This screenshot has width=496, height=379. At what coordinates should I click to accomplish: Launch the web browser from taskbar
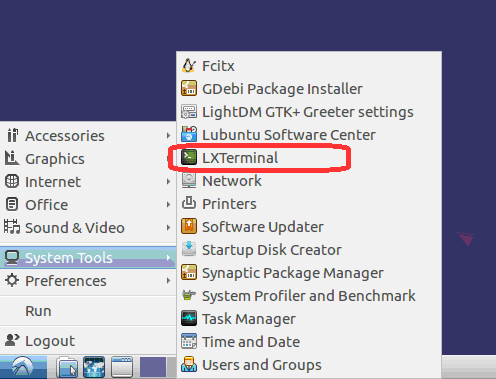(94, 367)
